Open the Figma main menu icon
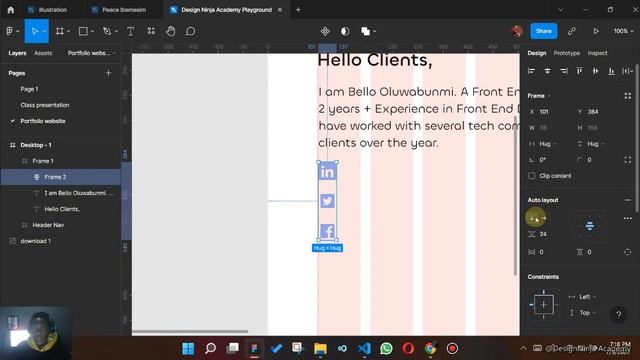Screen dimensions: 640x360 9,31
